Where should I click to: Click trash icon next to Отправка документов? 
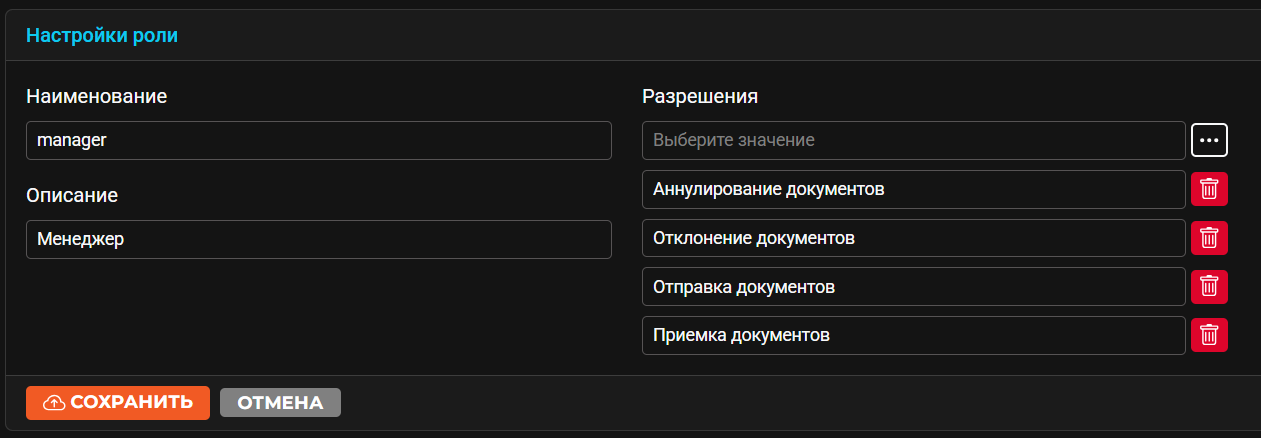(1209, 286)
